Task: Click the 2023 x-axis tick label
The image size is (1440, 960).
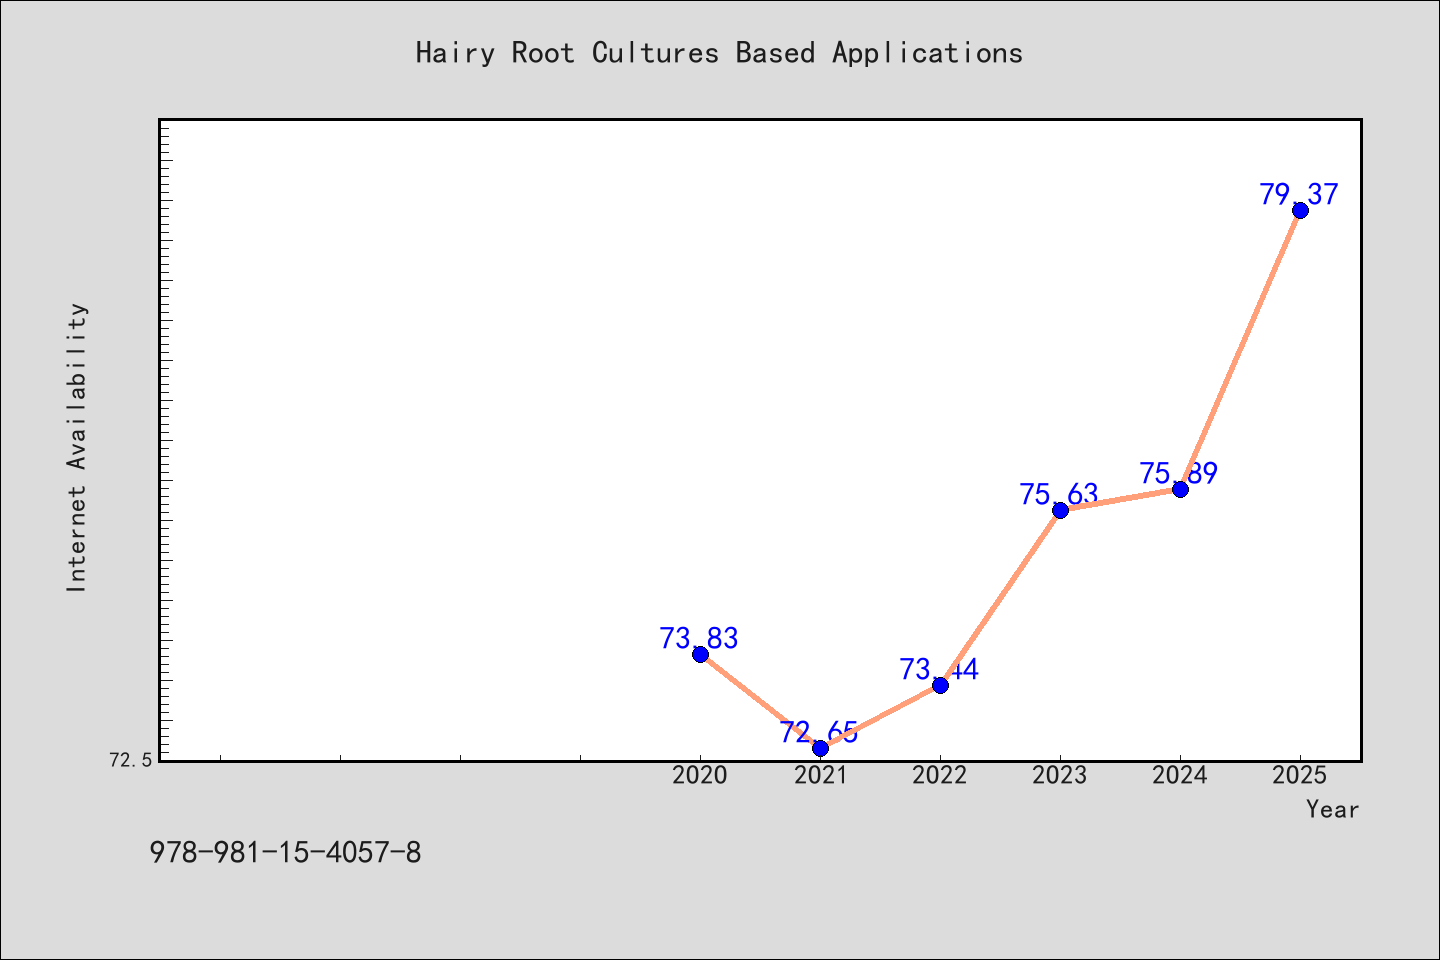Action: 1060,775
